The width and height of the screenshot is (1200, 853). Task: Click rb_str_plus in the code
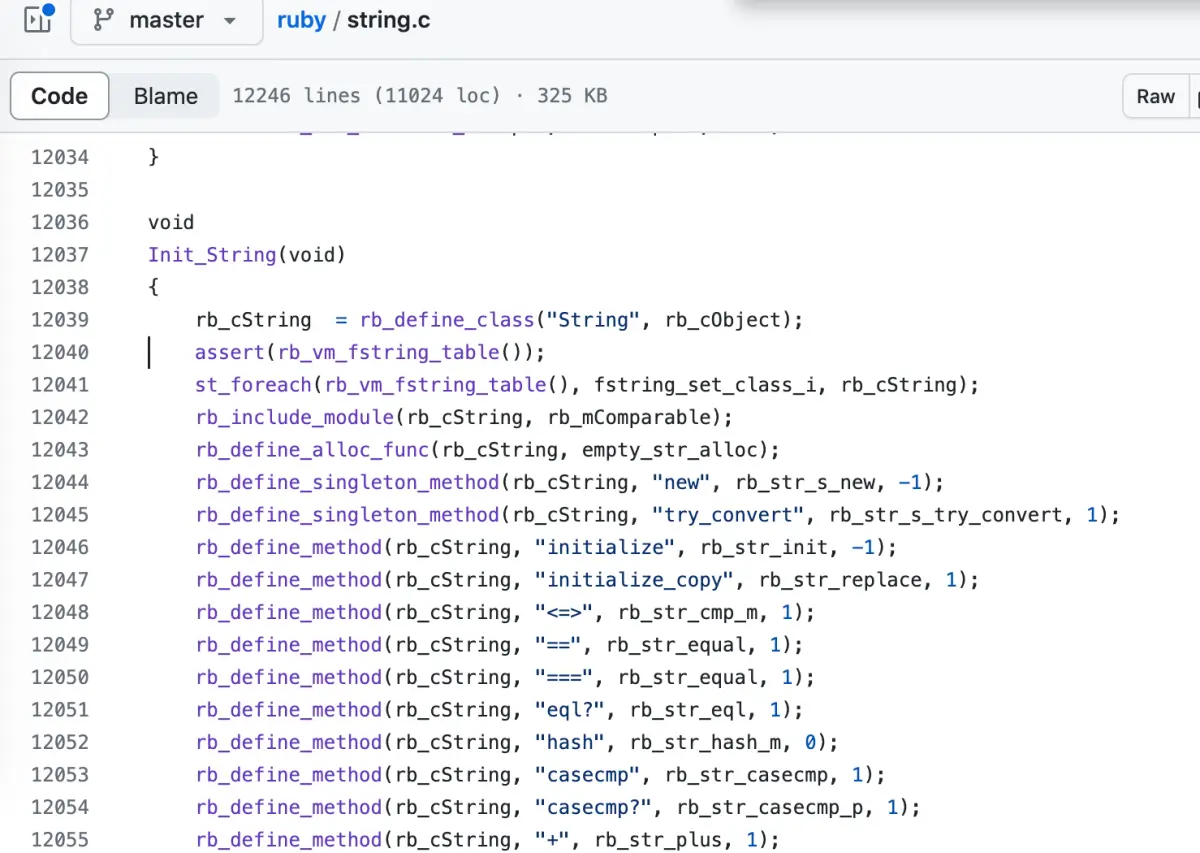tap(658, 840)
